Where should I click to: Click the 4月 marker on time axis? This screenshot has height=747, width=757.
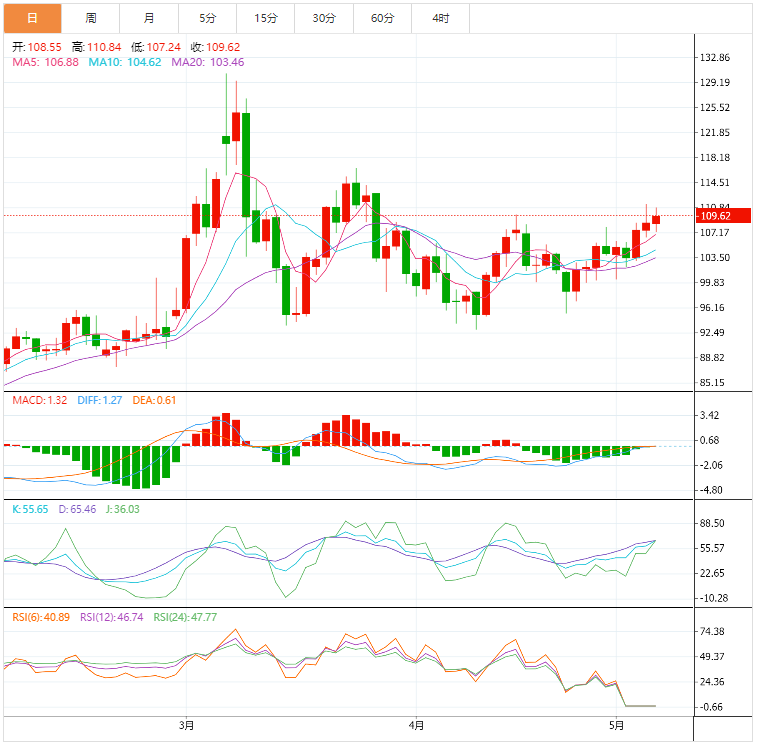coord(416,725)
